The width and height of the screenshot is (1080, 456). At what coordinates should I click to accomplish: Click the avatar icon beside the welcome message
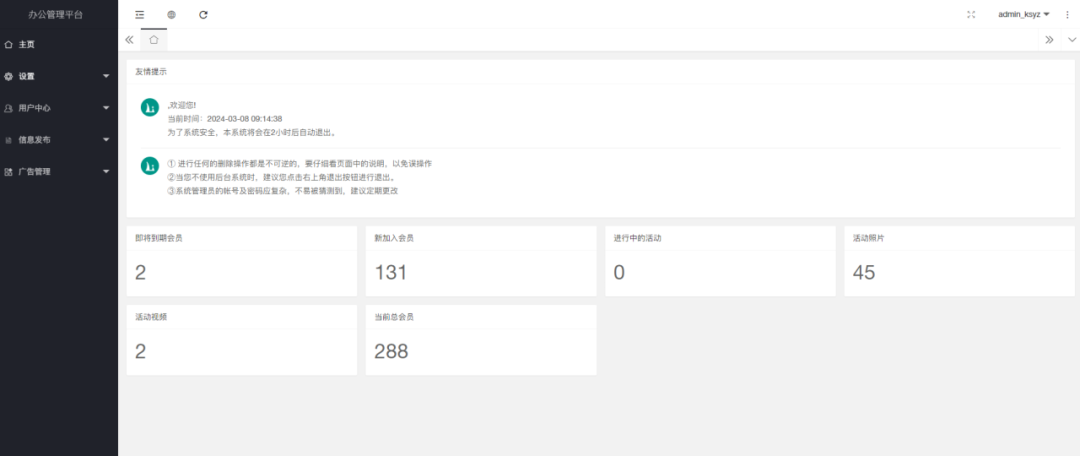point(150,107)
